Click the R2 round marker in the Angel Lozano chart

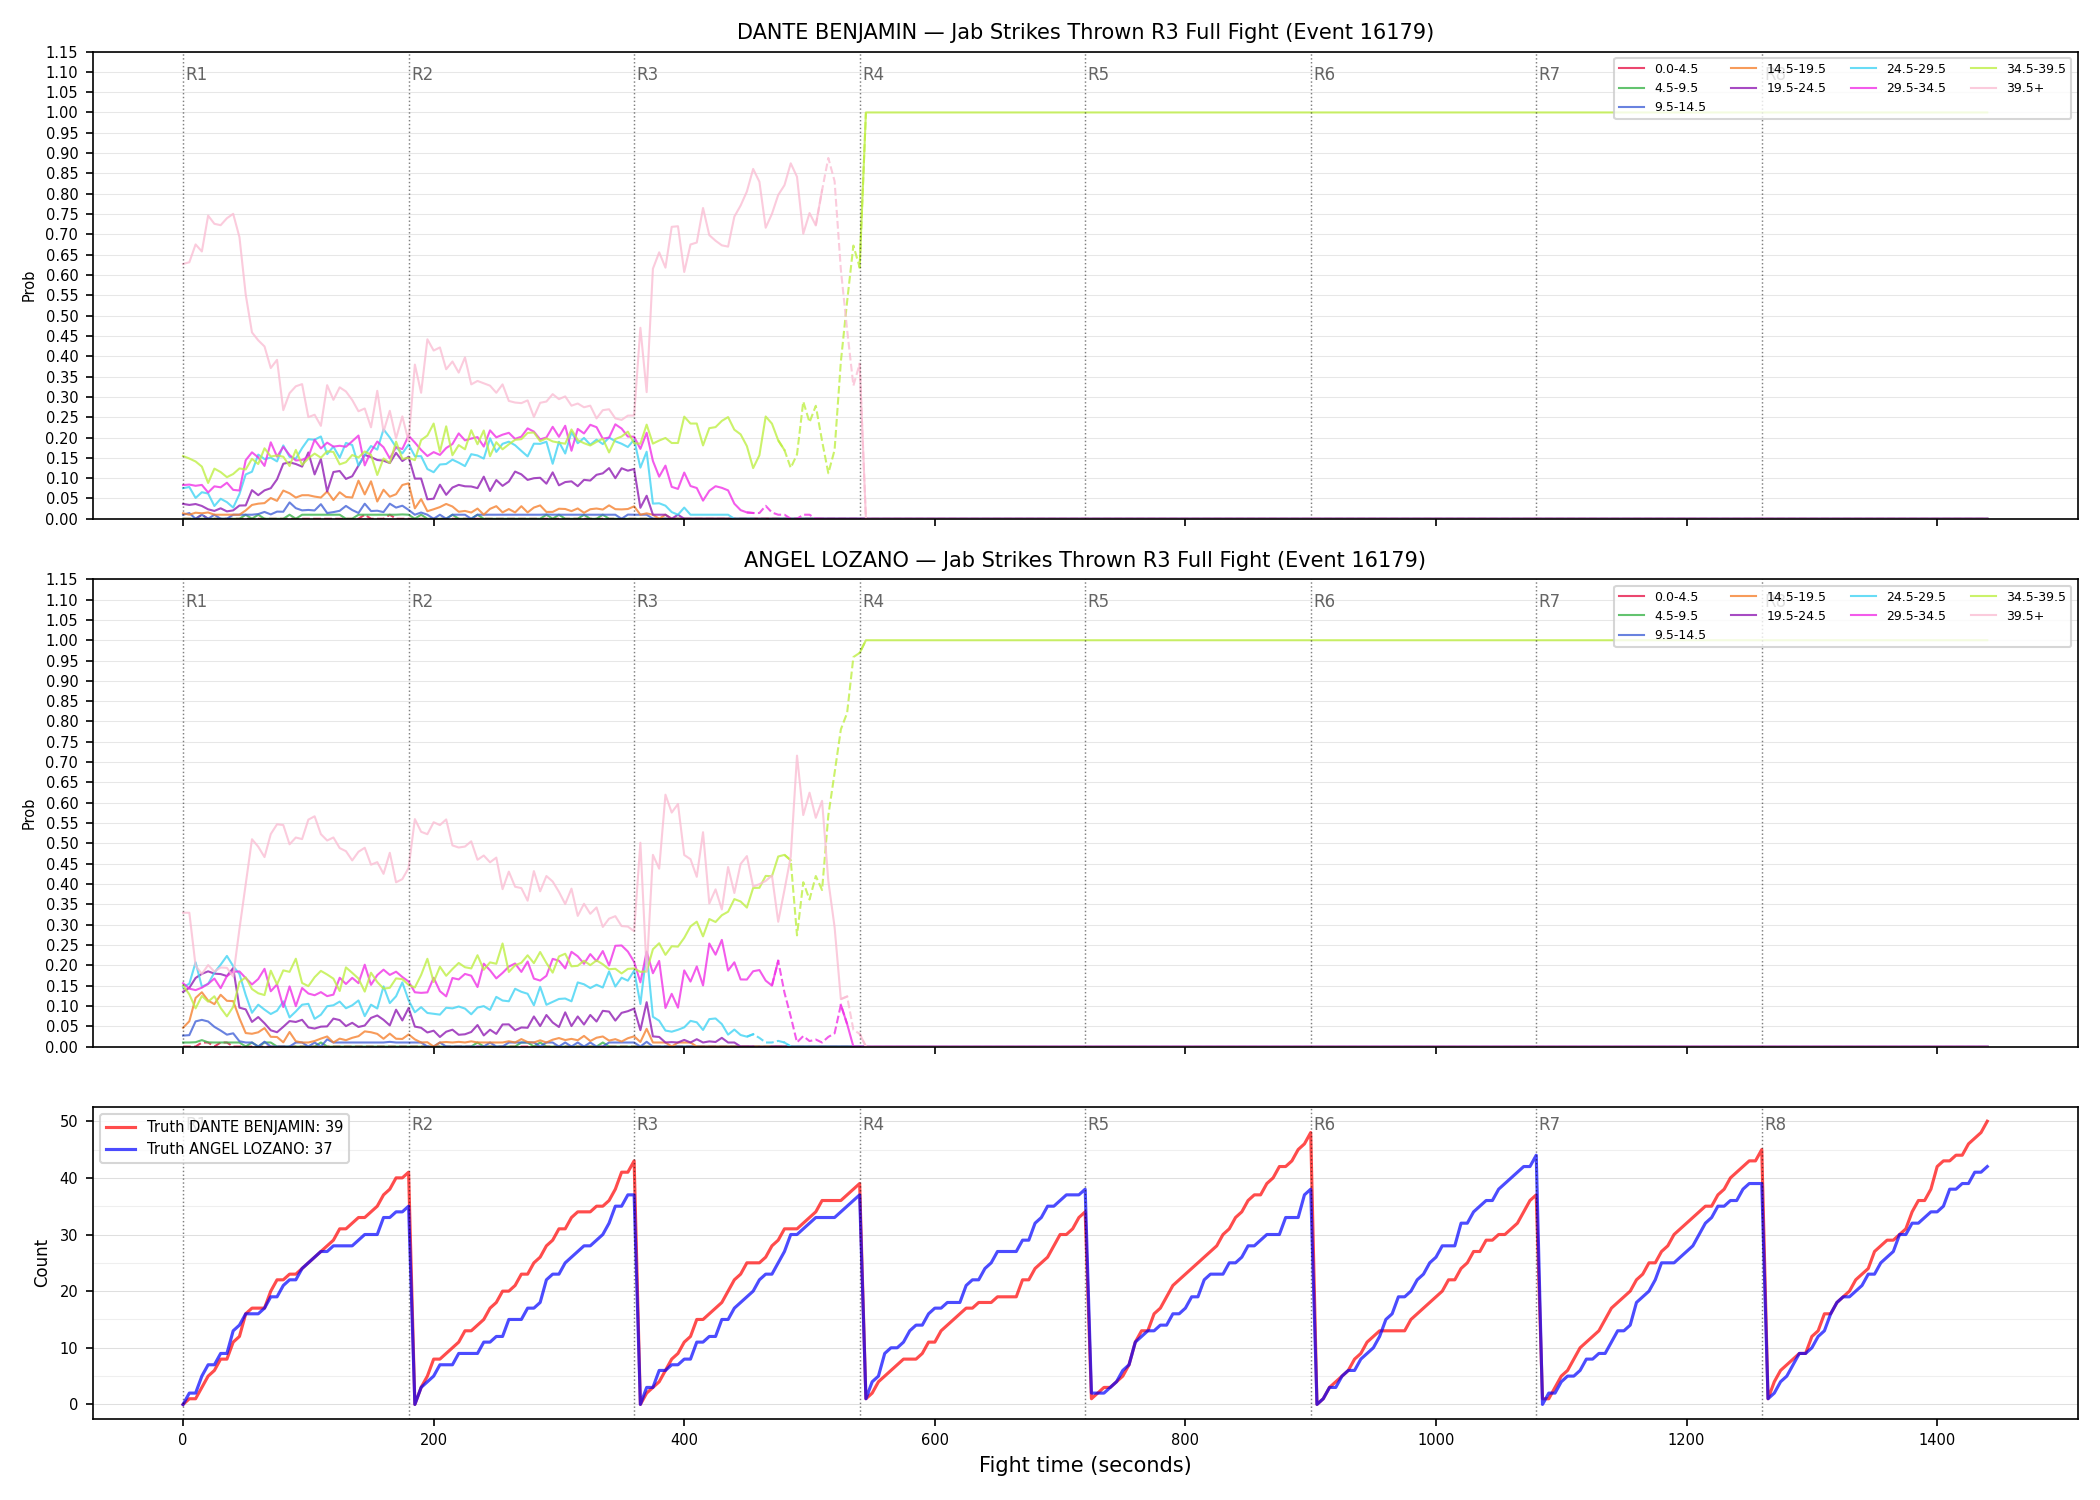pos(422,601)
